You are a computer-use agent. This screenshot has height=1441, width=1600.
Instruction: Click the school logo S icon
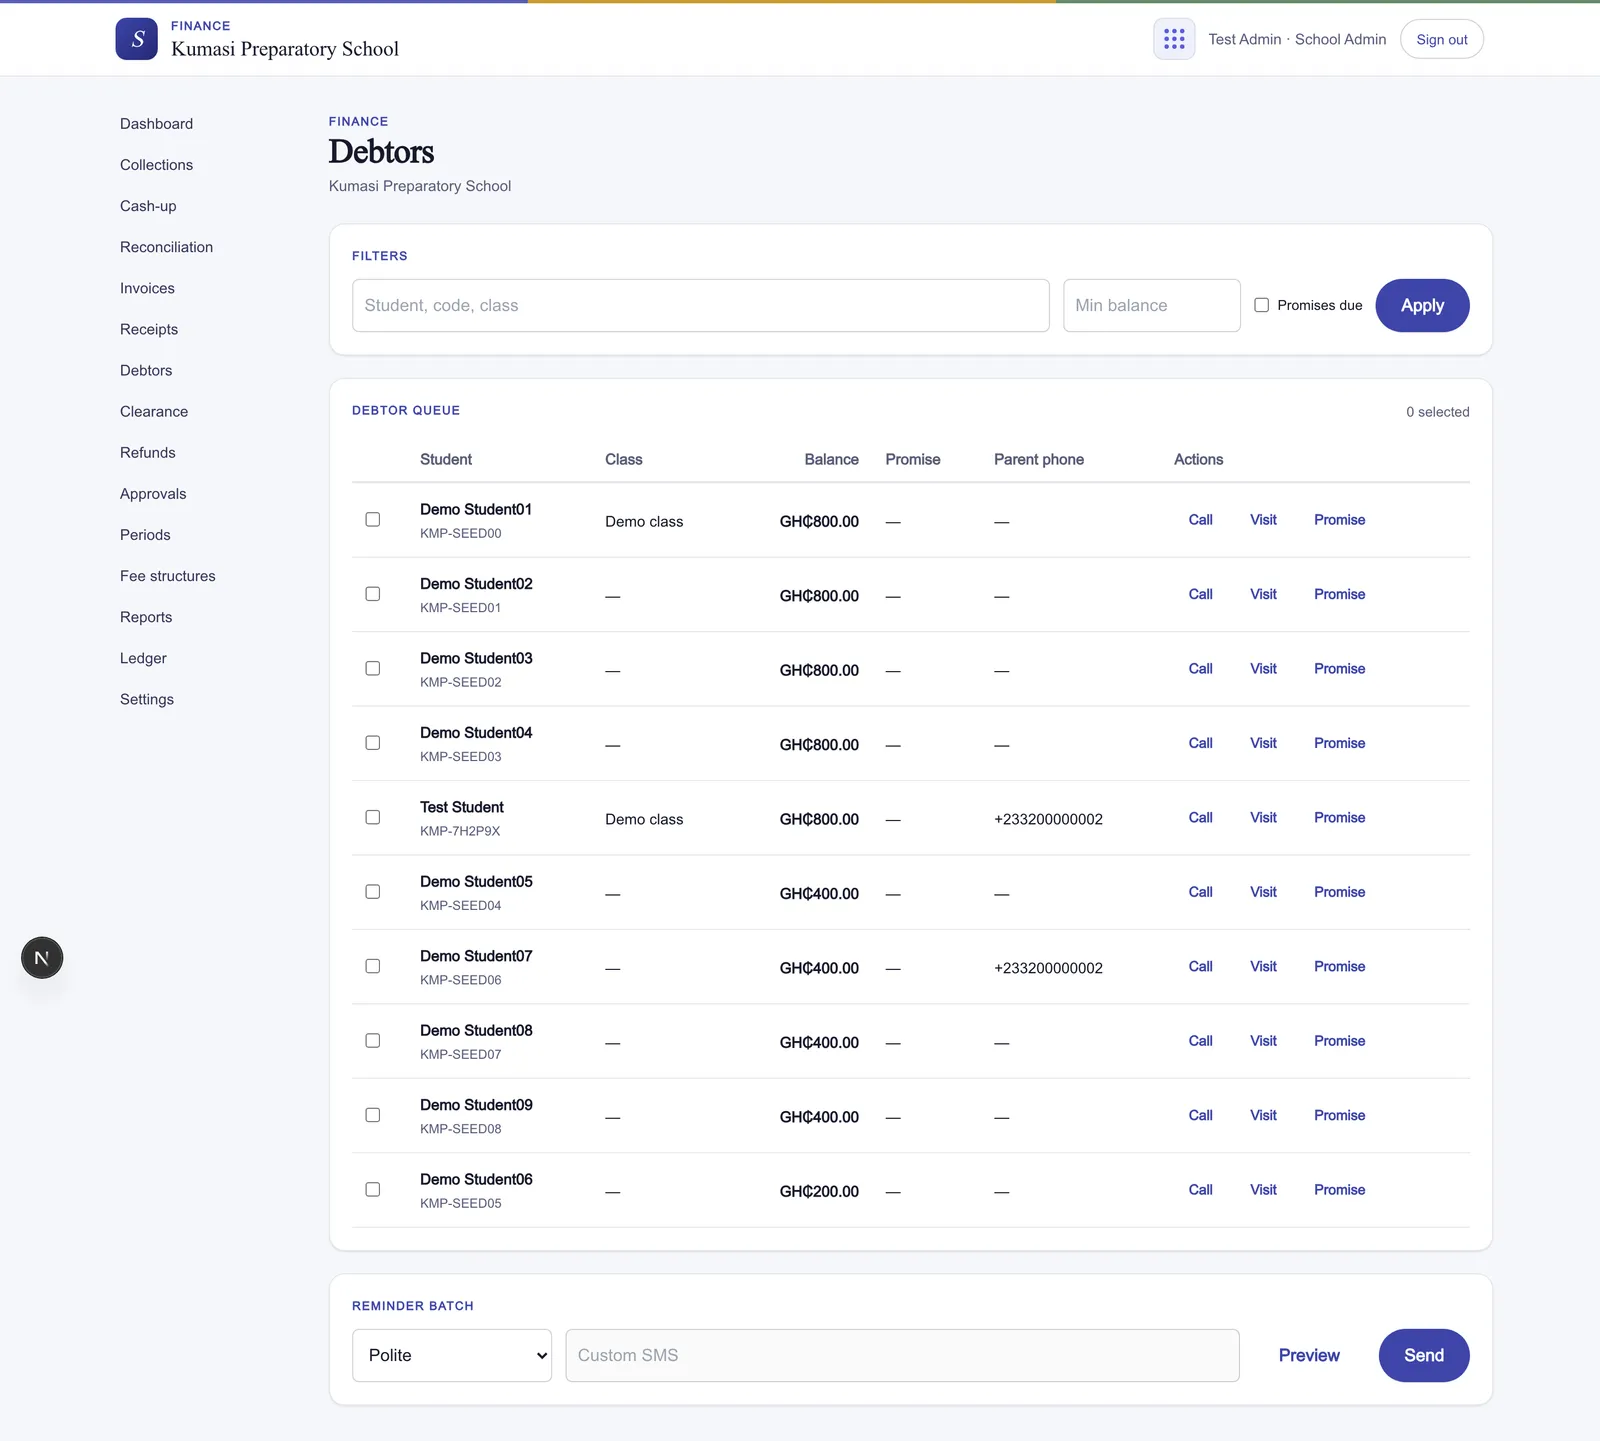(137, 39)
